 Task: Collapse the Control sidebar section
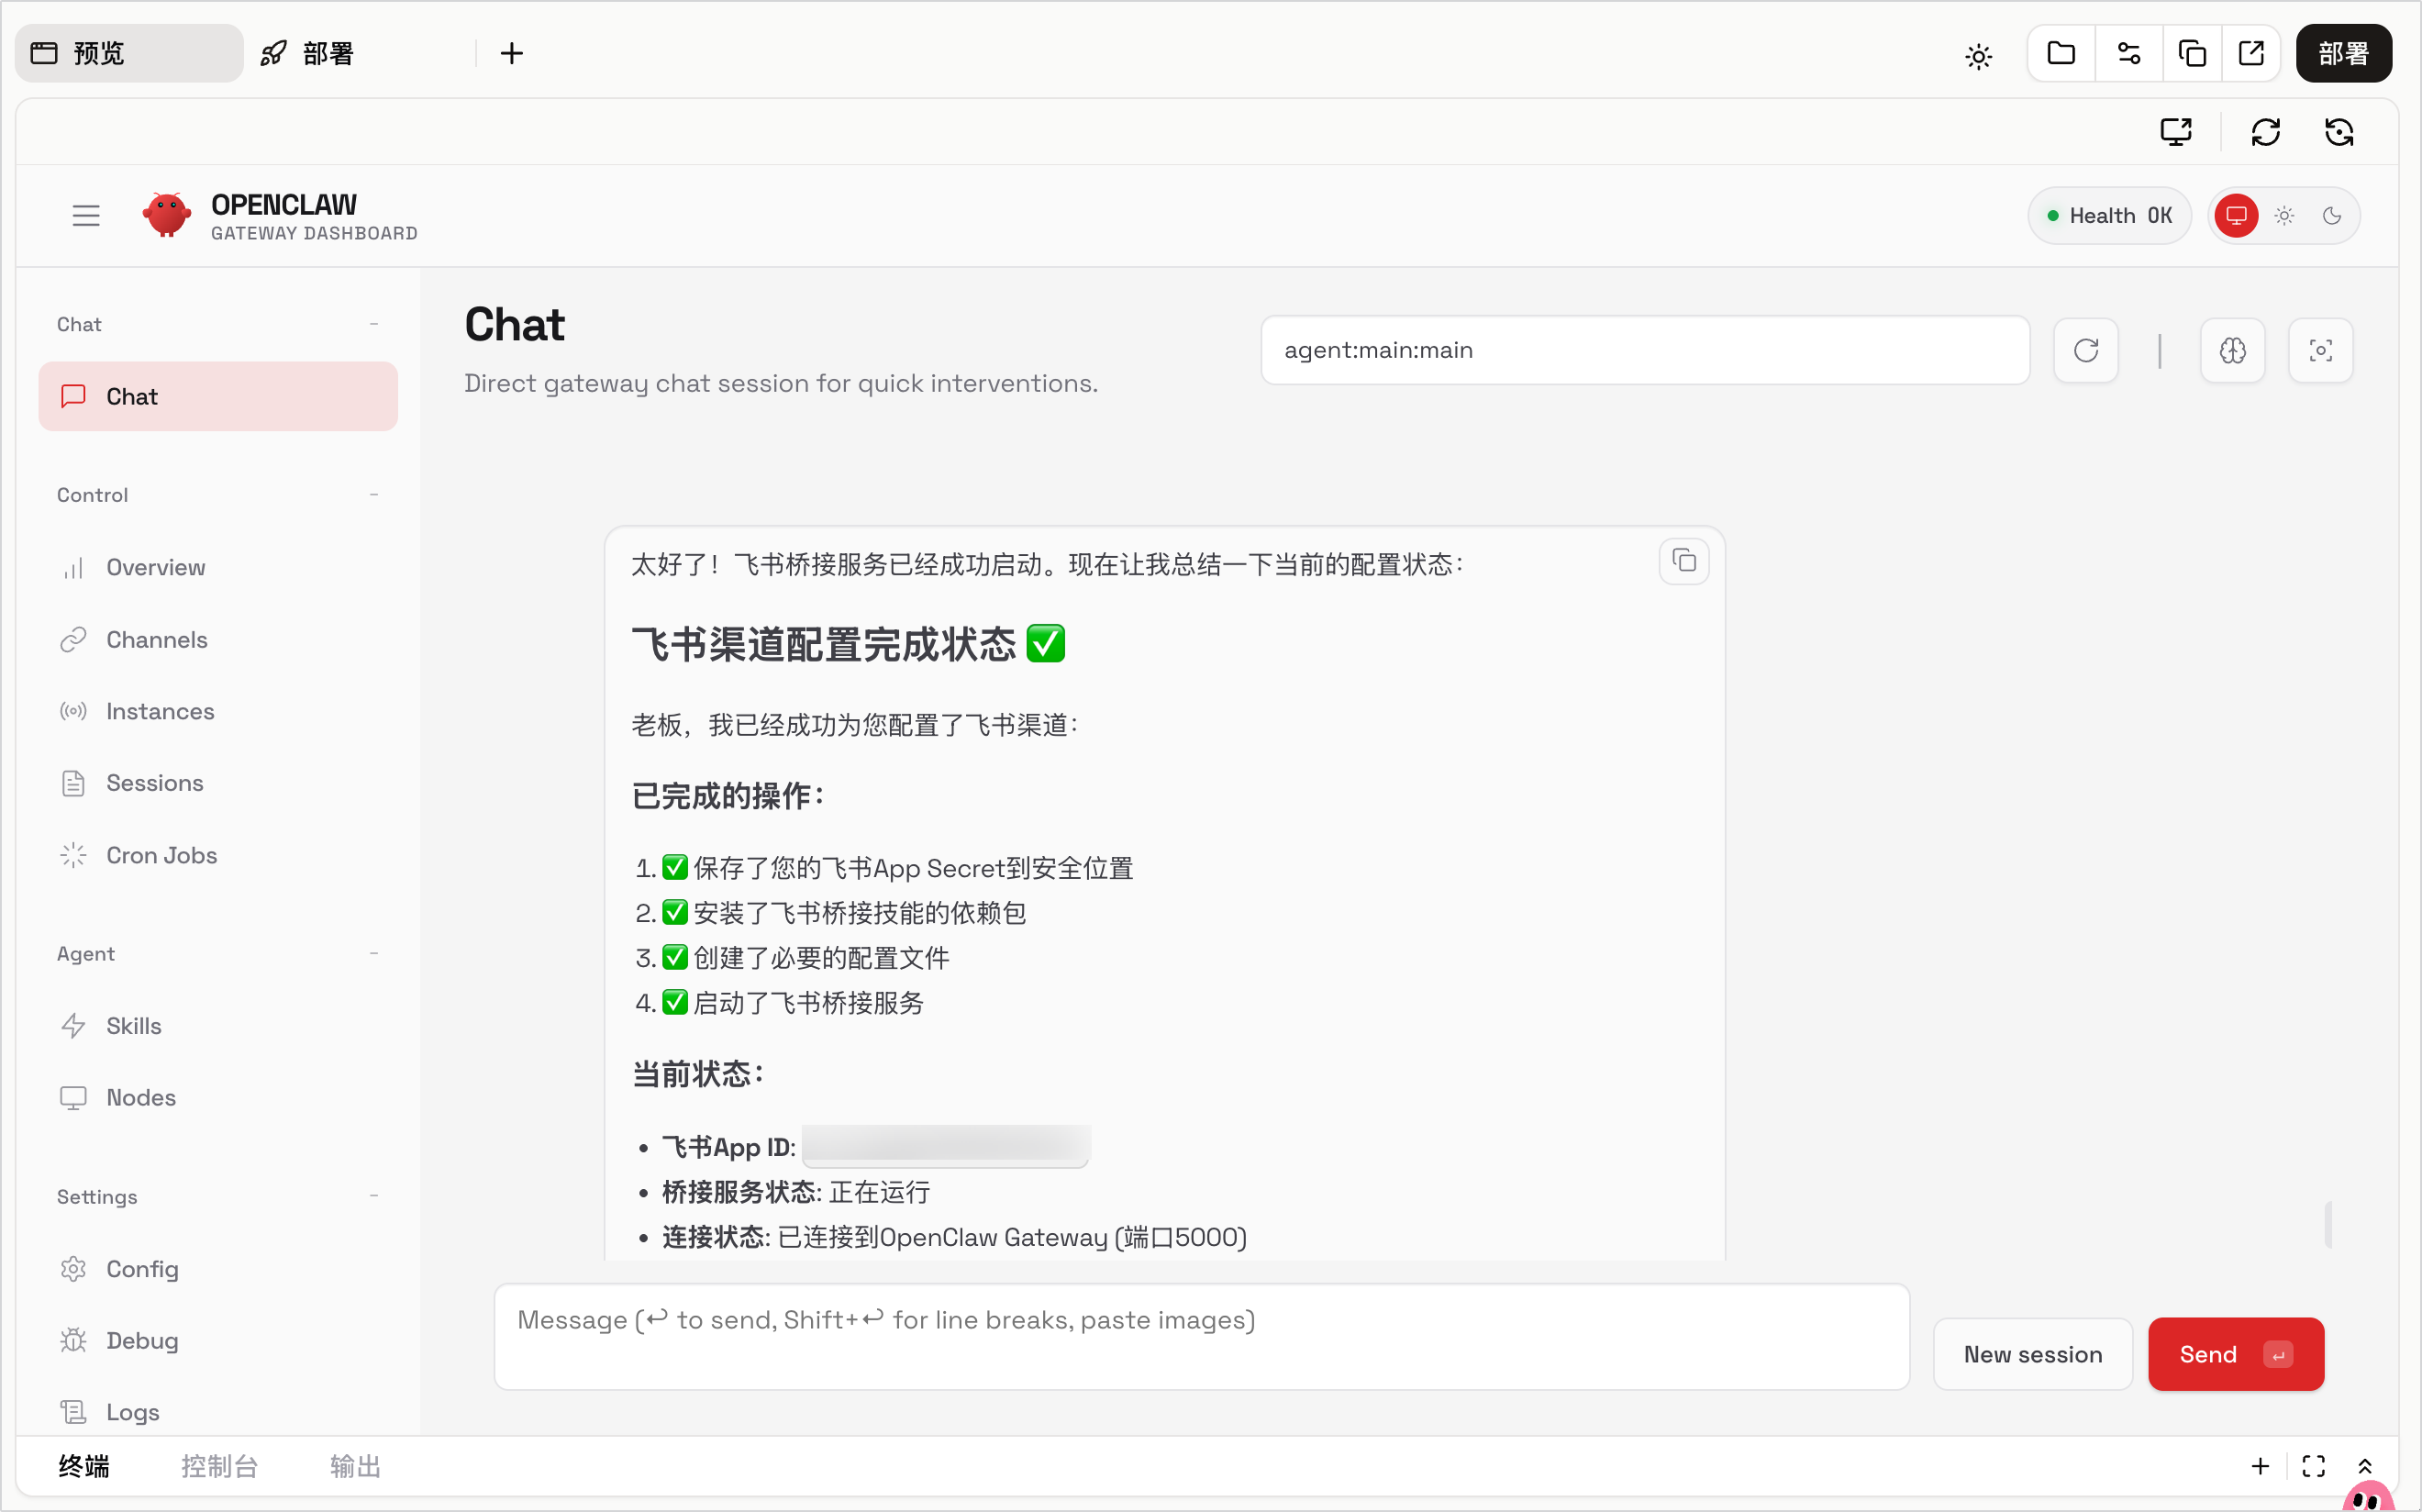[373, 495]
